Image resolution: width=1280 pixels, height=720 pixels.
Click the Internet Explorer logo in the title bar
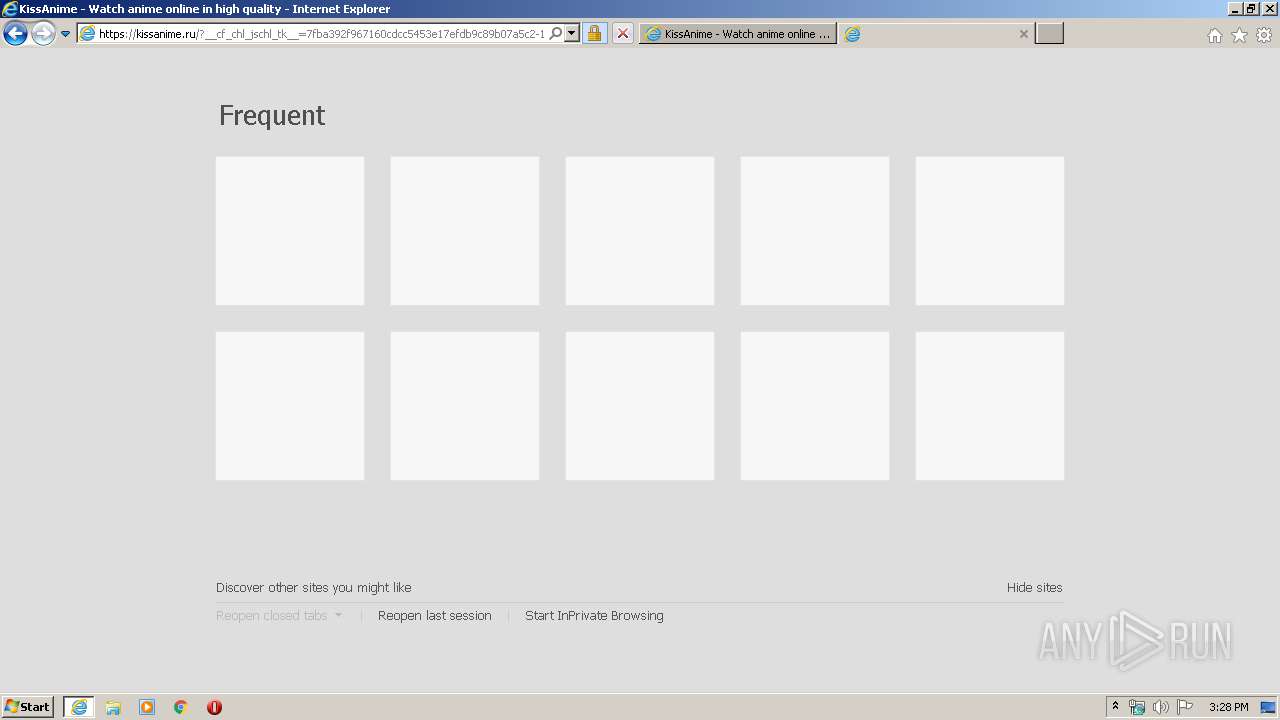pyautogui.click(x=10, y=9)
